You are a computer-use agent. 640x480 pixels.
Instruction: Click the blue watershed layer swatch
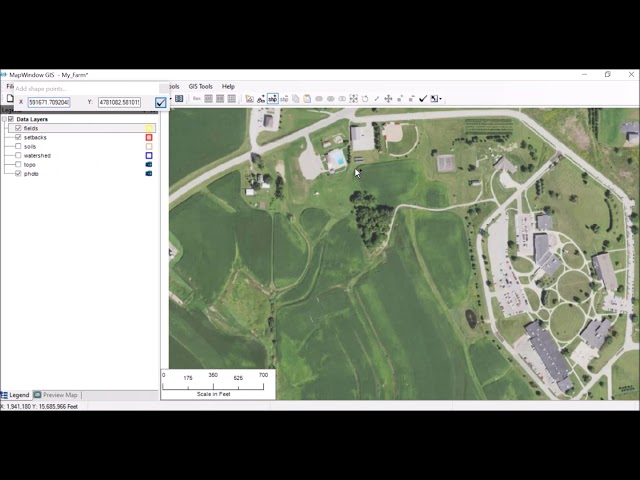coord(149,156)
